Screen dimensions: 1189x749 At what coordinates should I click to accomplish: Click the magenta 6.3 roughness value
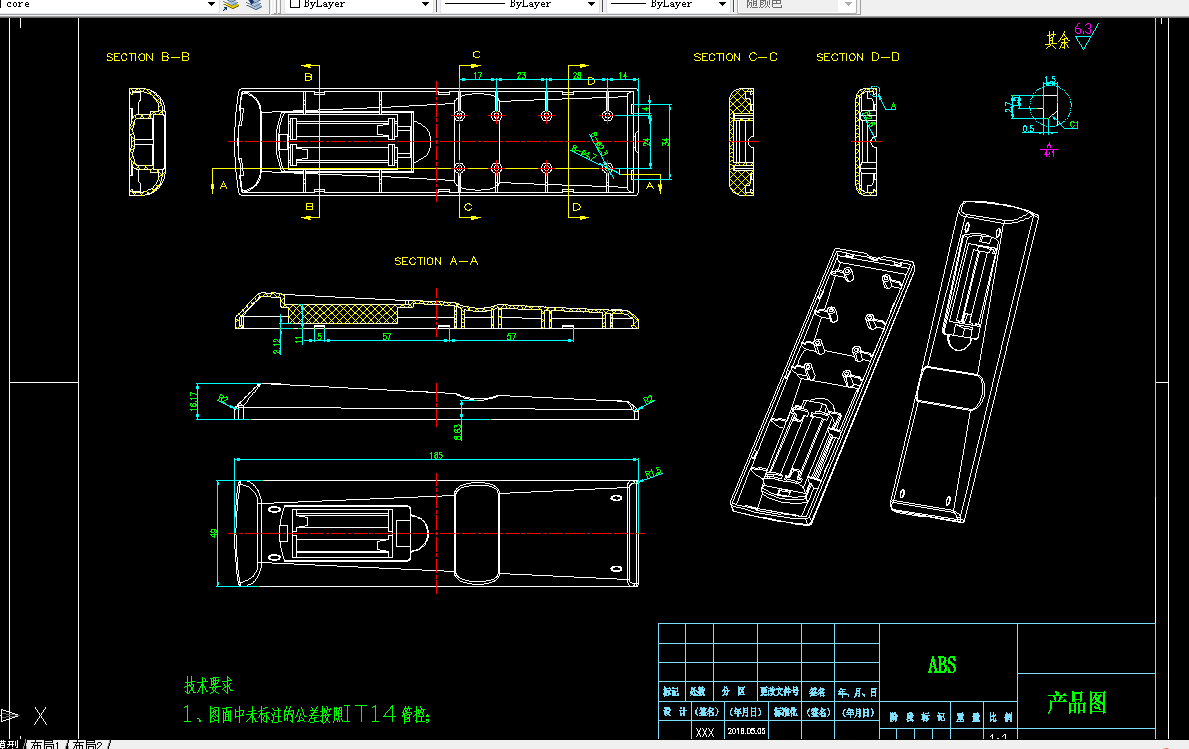pos(1083,29)
